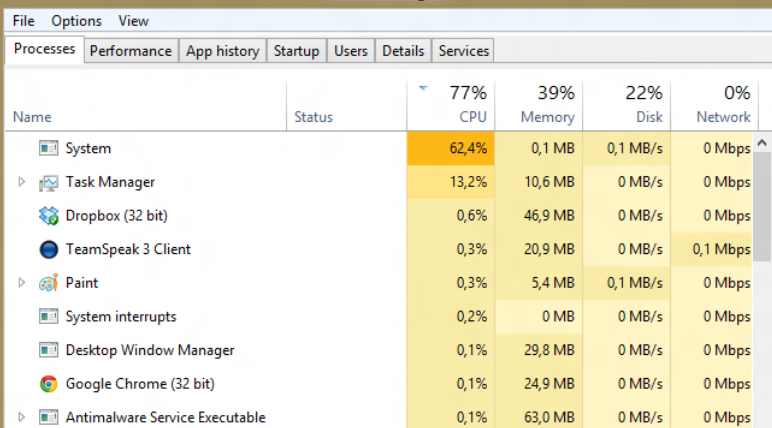Select the System process row name

[x=88, y=148]
